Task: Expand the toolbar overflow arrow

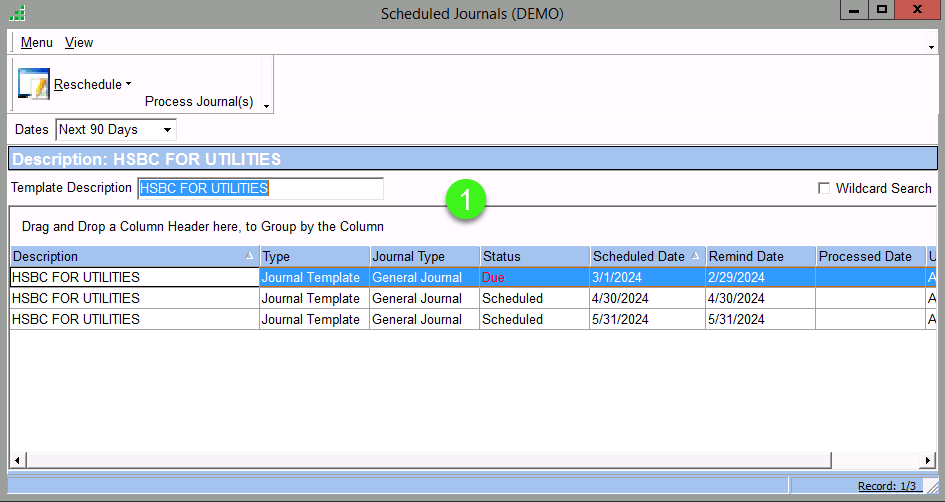Action: [x=266, y=106]
